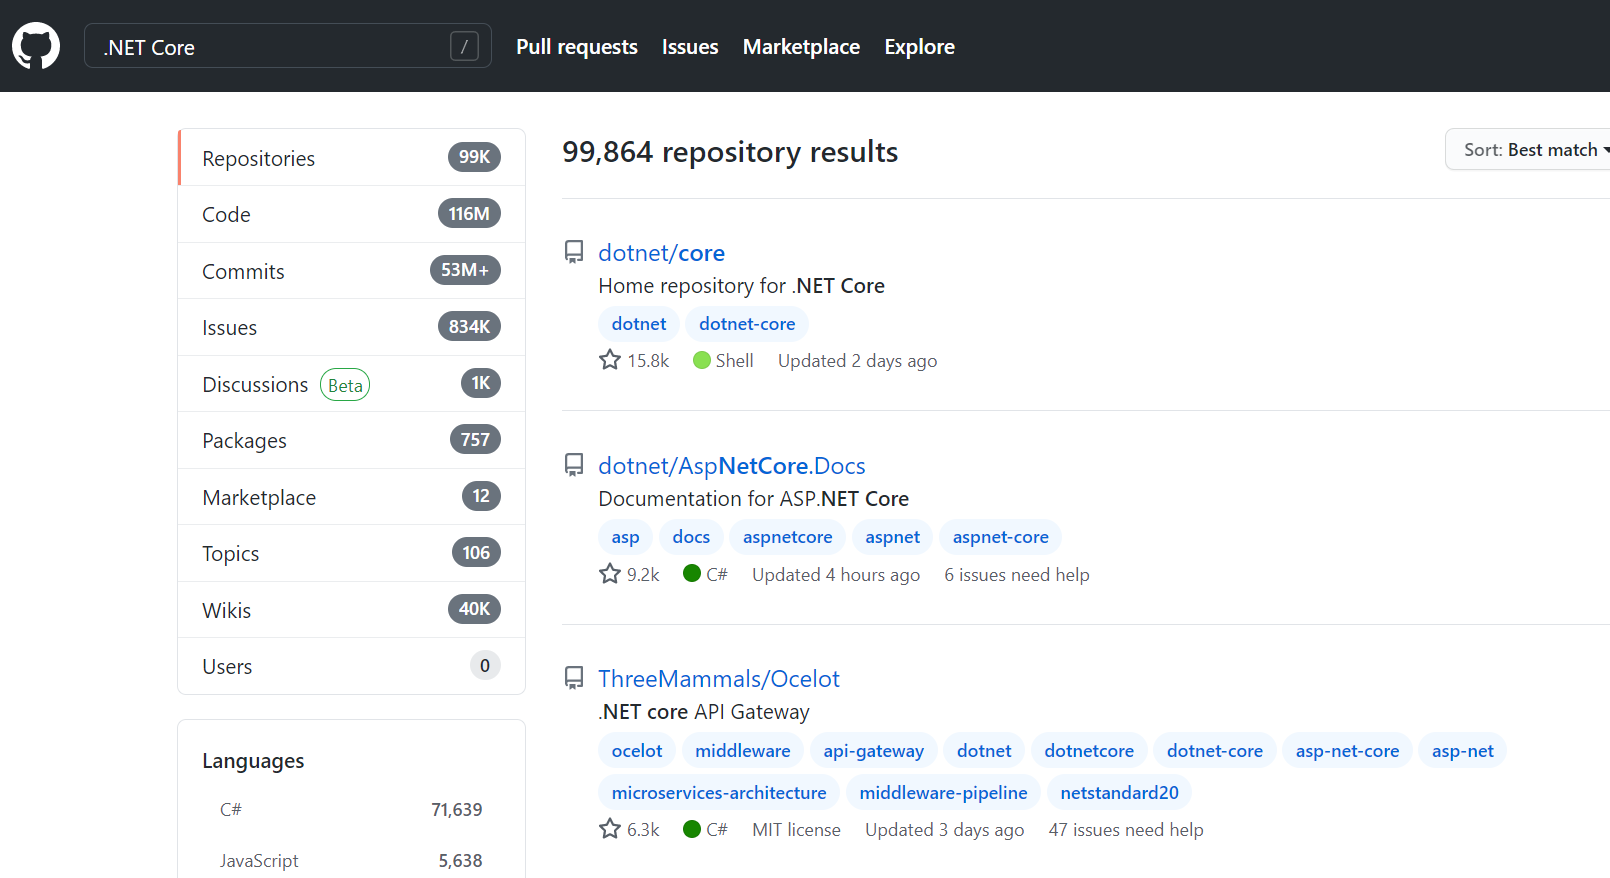
Task: Click dotnet-core tag under Ocelot result
Action: [1214, 751]
